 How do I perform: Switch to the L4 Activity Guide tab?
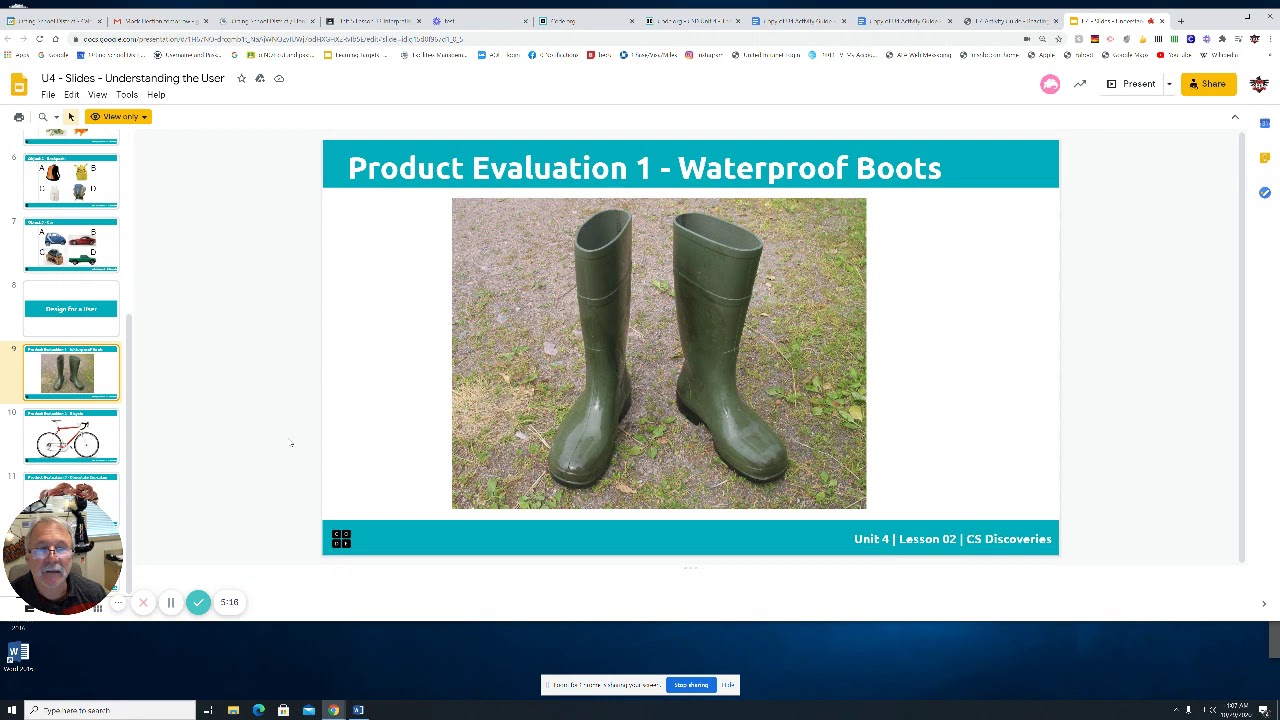coord(1010,20)
